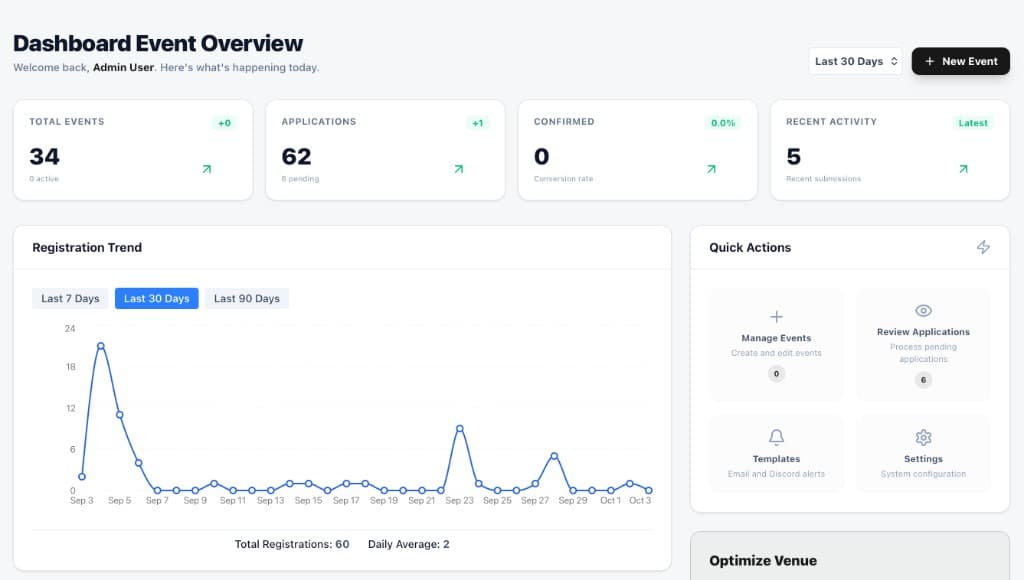Image resolution: width=1024 pixels, height=580 pixels.
Task: Click the plus icon in New Event button
Action: pyautogui.click(x=929, y=61)
